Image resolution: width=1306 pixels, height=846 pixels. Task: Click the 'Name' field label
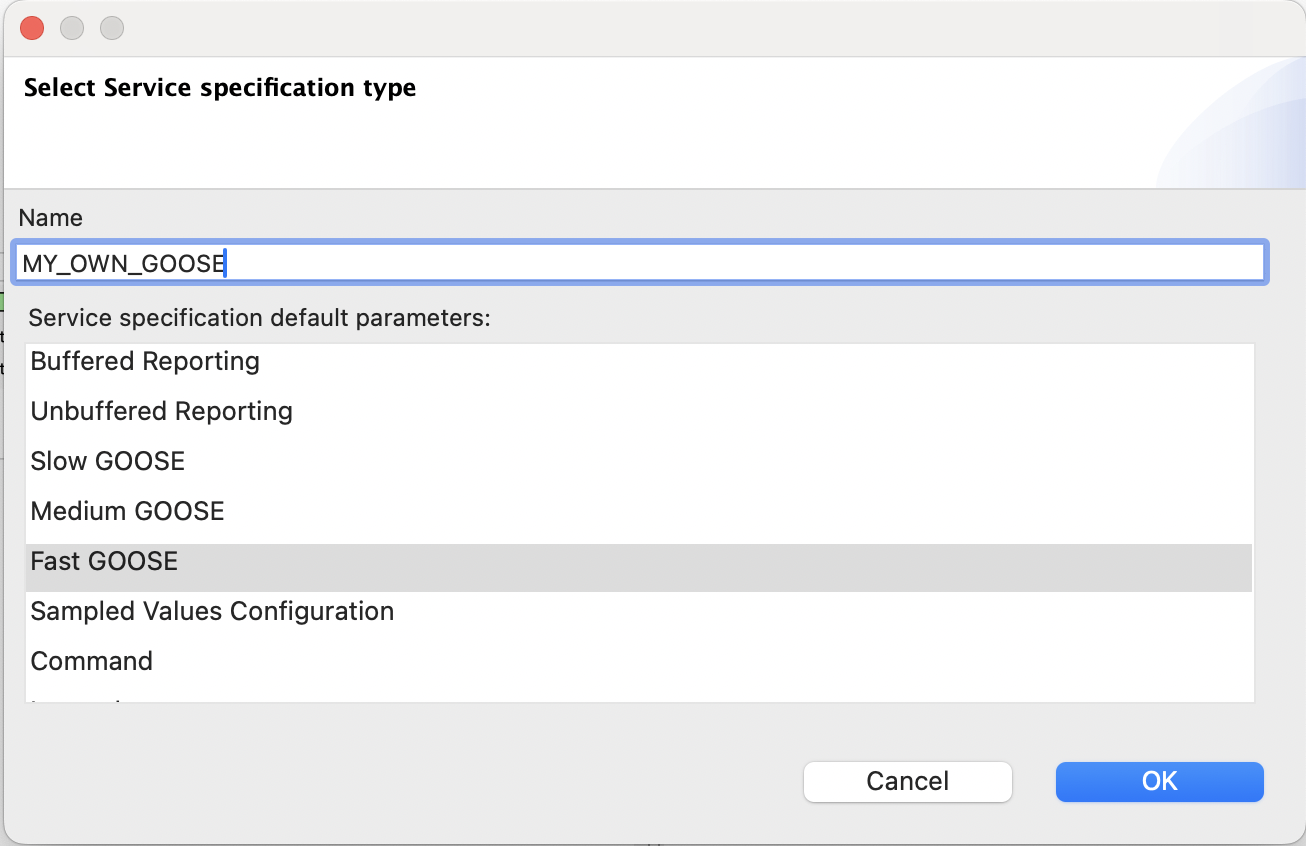[x=51, y=218]
